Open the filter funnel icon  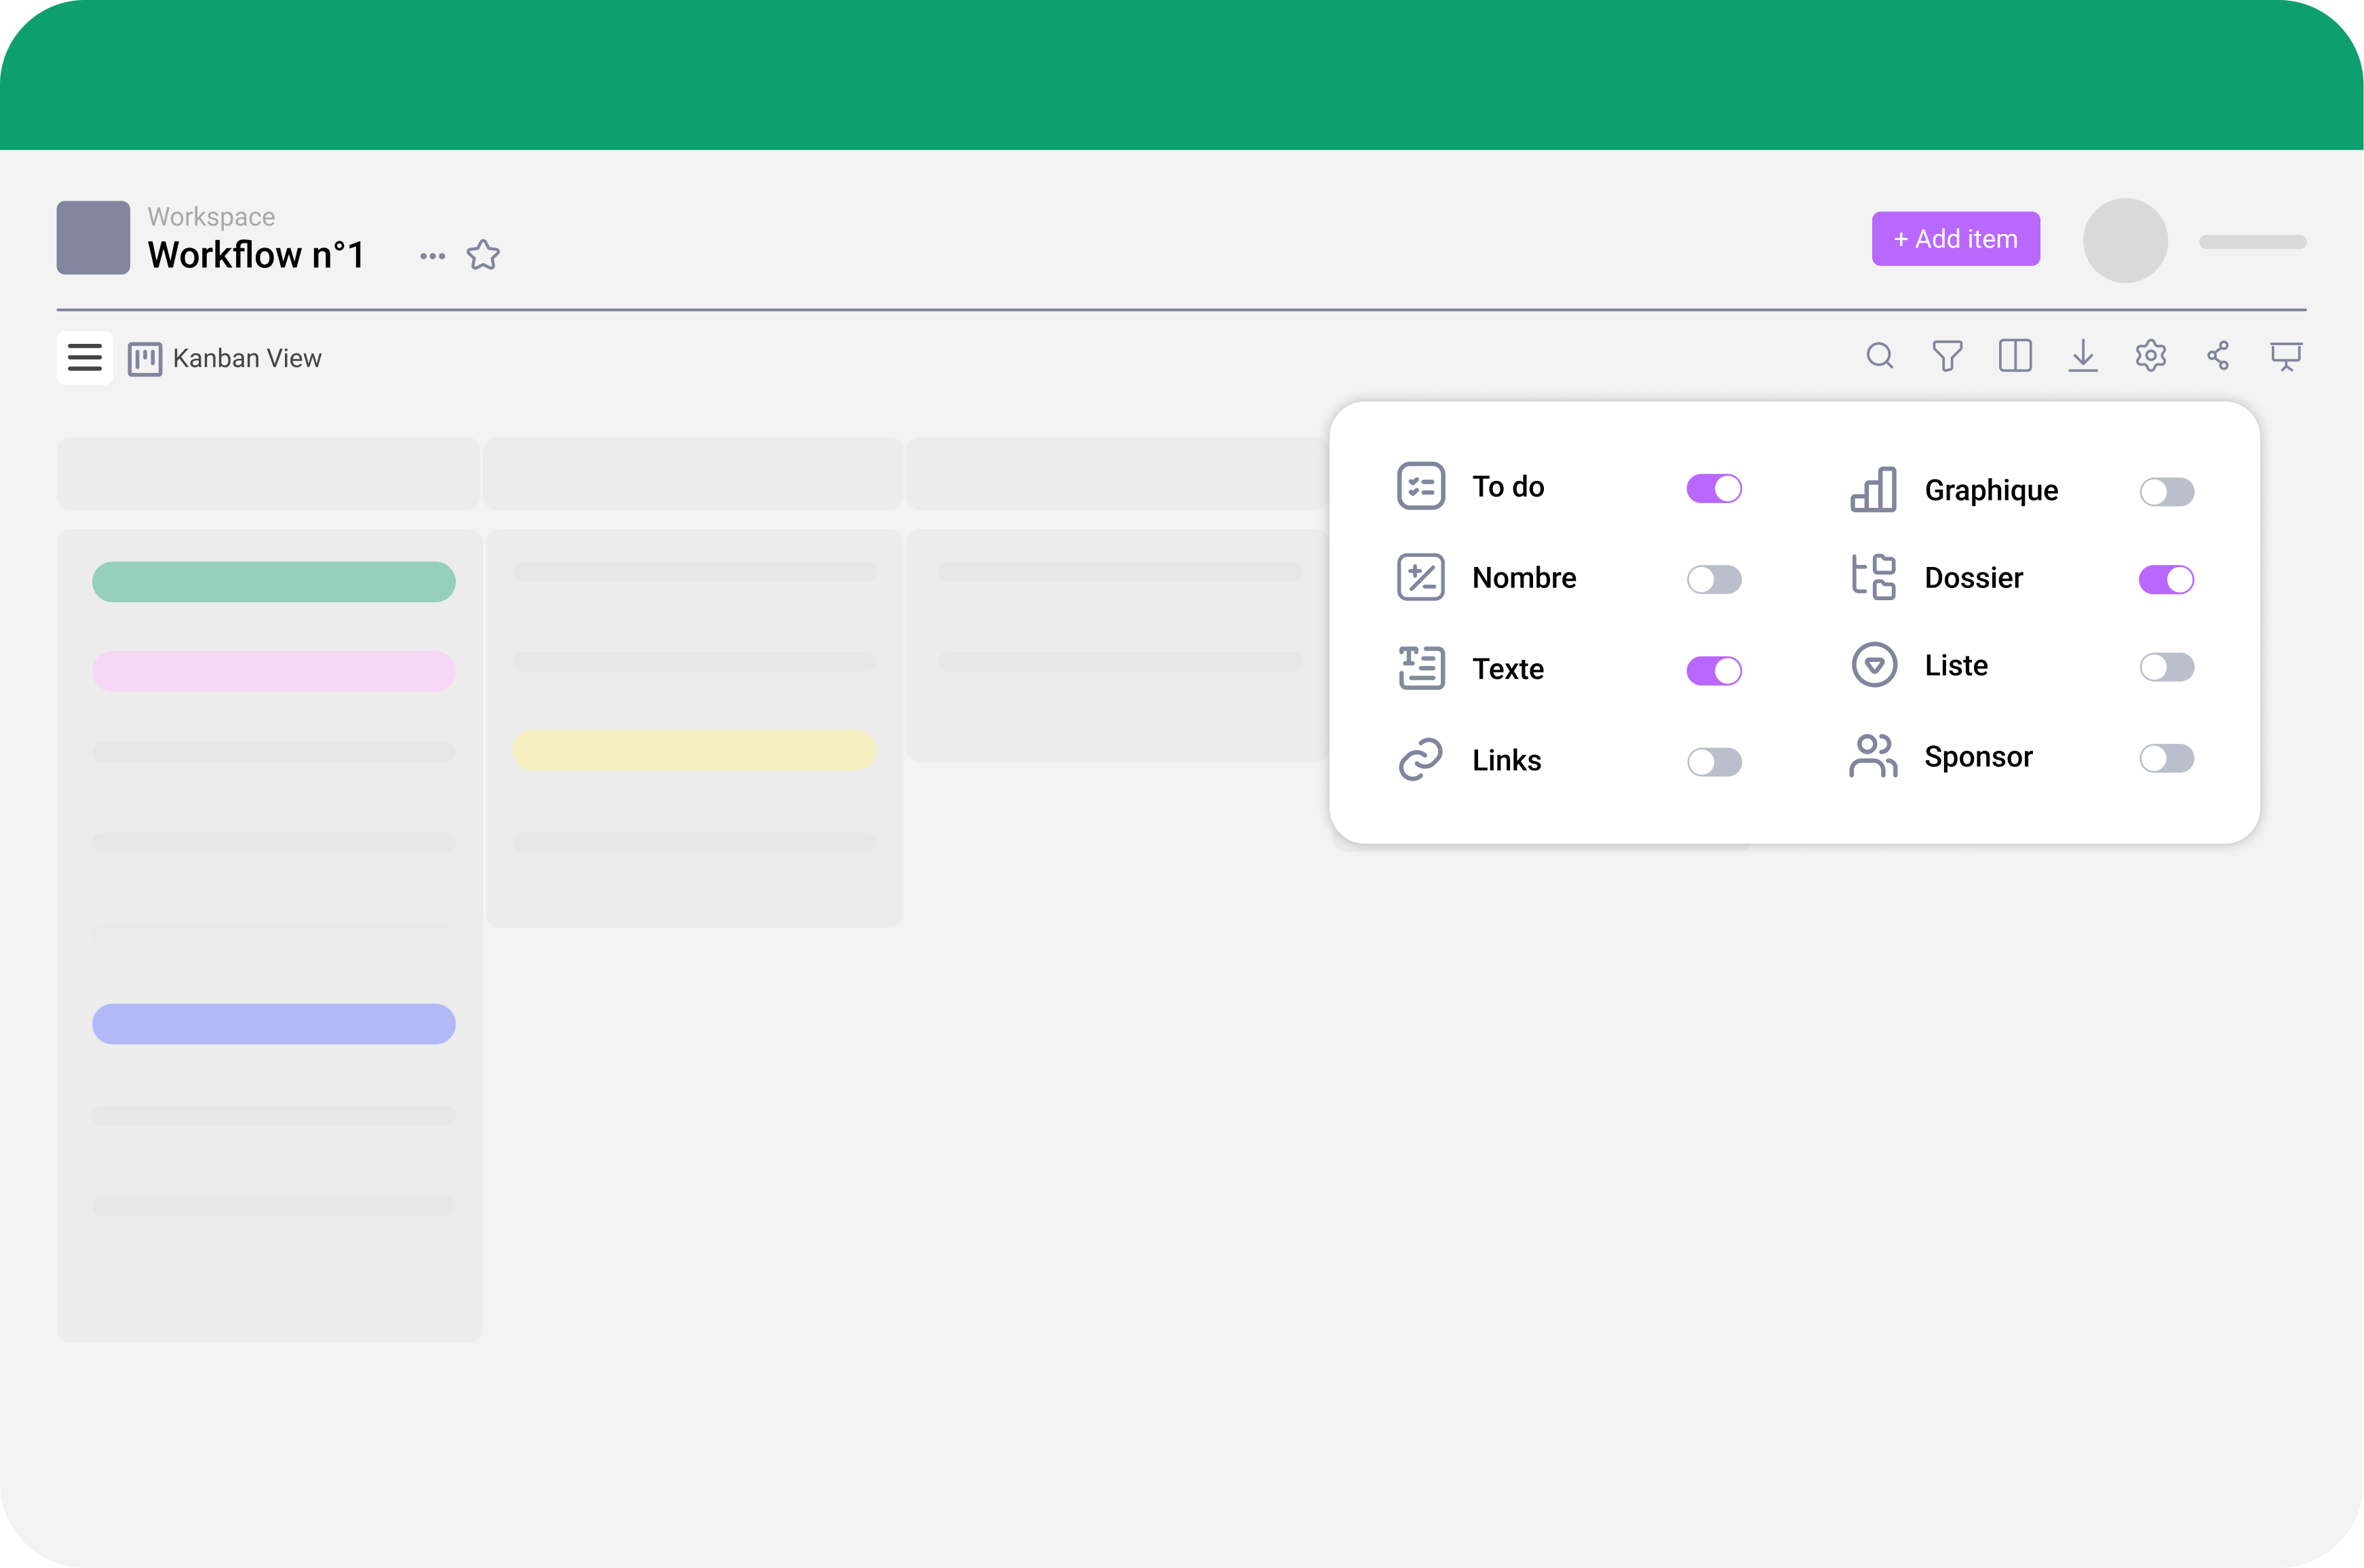coord(1947,356)
